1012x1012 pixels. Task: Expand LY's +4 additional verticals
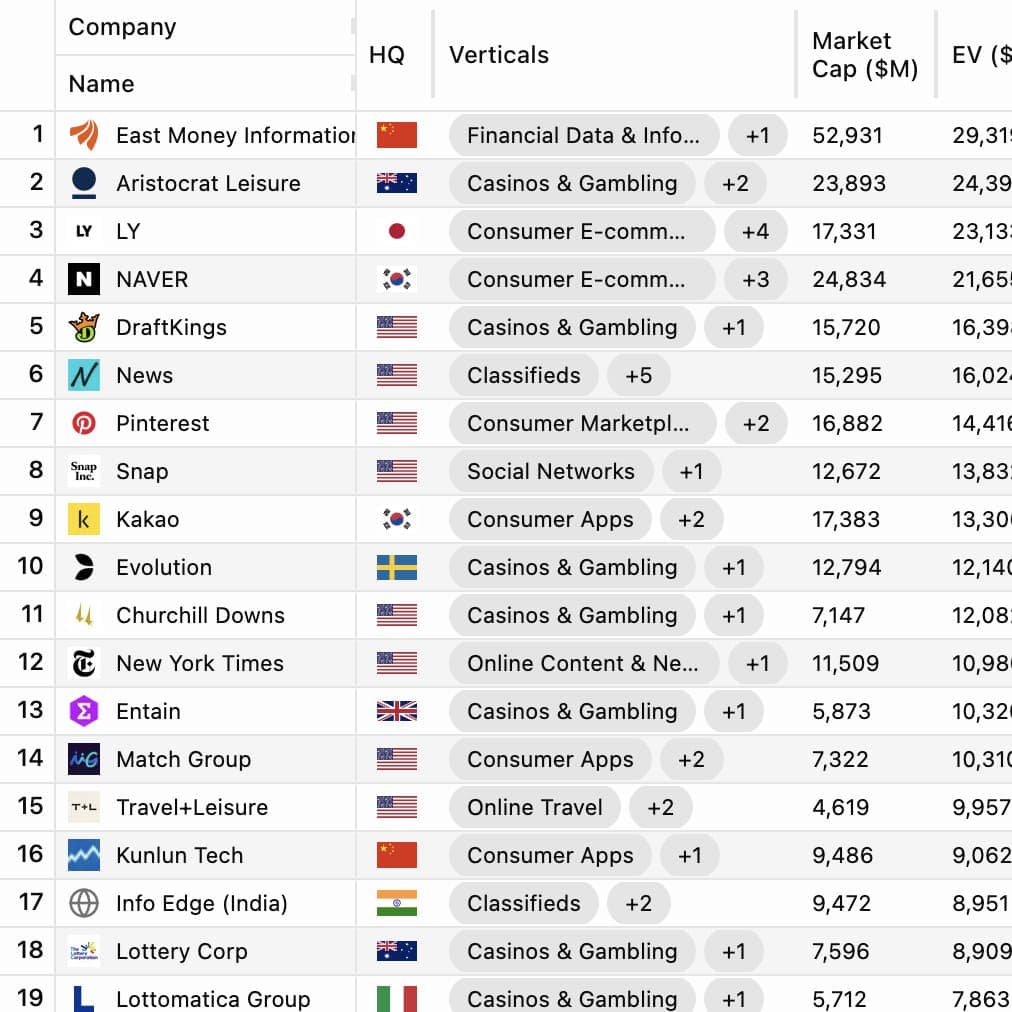pos(755,231)
